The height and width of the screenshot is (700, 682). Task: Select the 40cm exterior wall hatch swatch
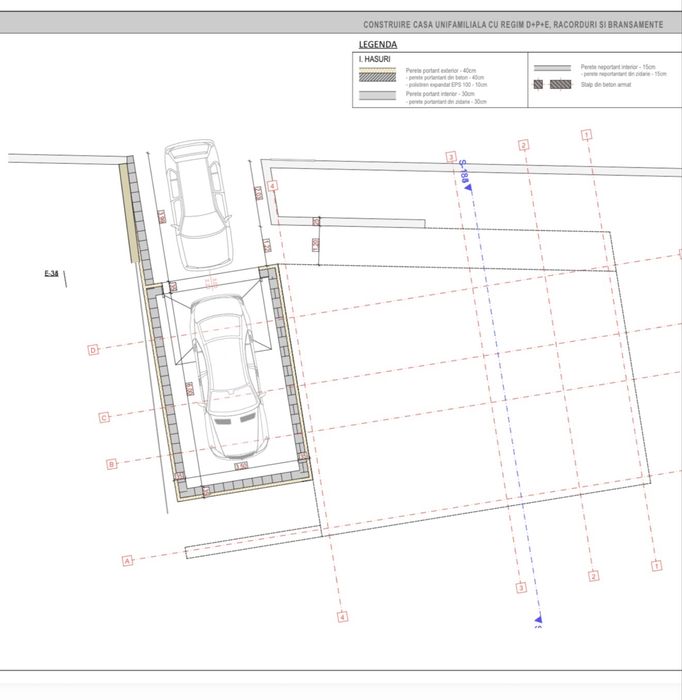point(378,75)
